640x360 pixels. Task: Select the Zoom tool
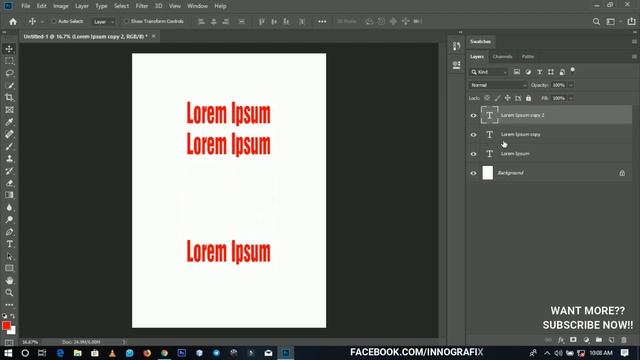tap(9, 293)
